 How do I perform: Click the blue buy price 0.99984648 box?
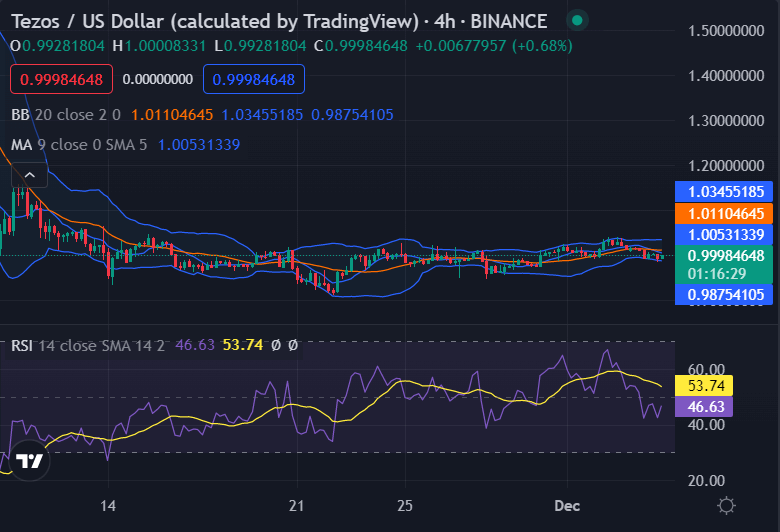pos(254,79)
